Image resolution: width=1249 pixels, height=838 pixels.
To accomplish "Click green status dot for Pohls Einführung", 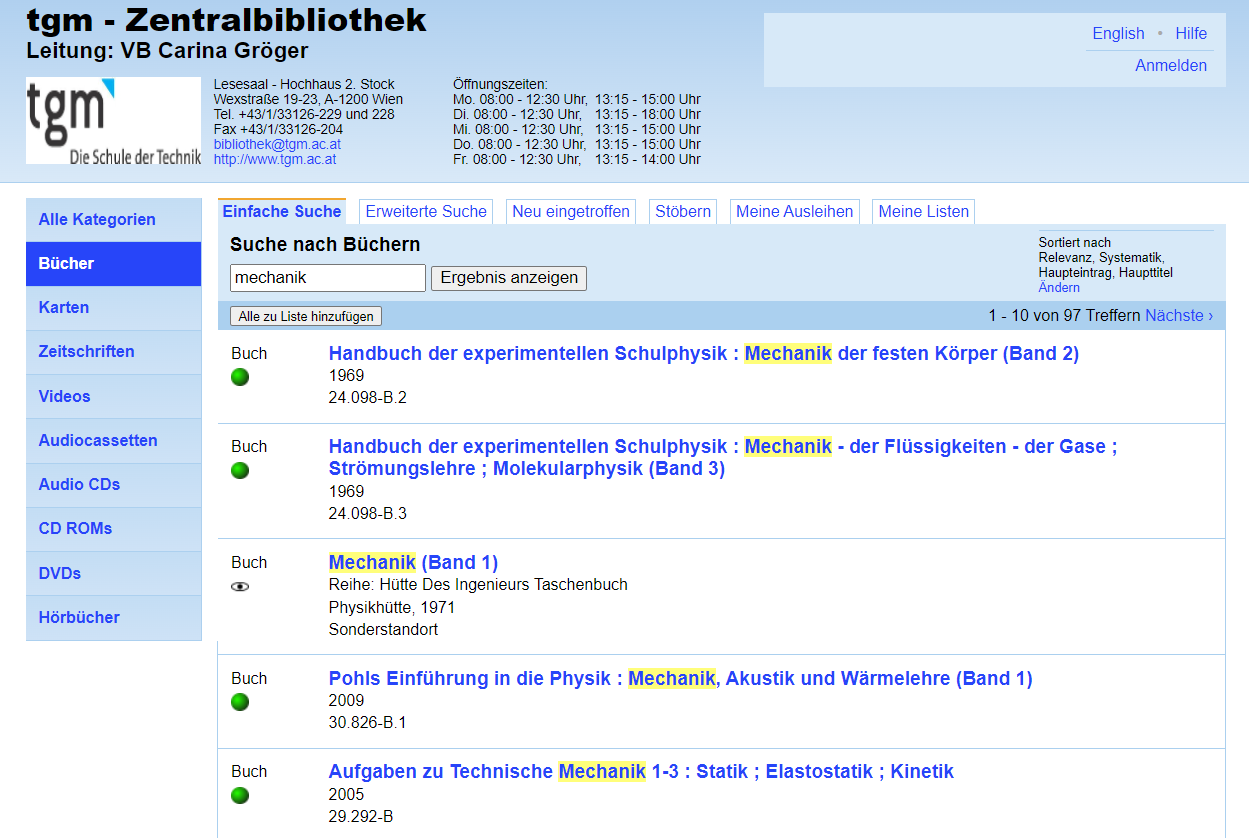I will pos(240,702).
